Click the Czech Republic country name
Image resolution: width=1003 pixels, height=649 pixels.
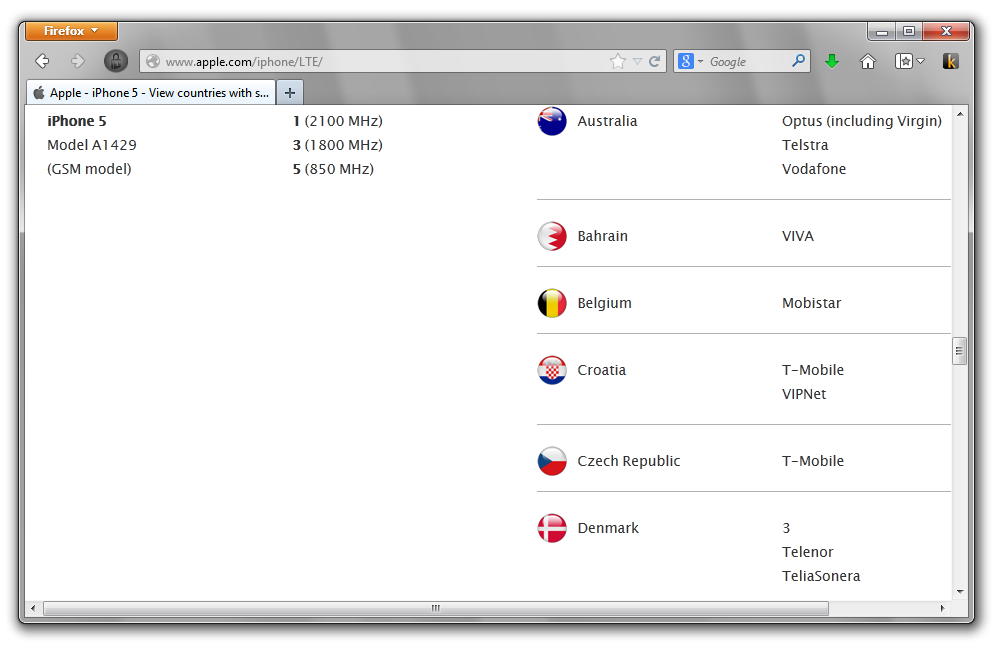[629, 461]
